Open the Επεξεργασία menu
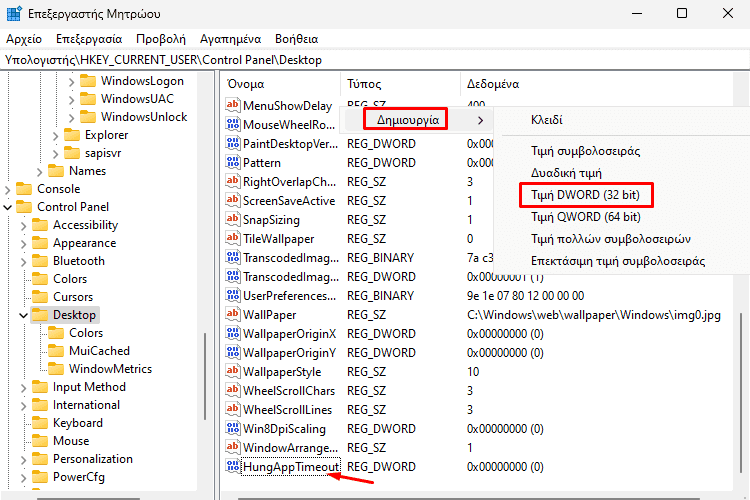 click(x=89, y=39)
